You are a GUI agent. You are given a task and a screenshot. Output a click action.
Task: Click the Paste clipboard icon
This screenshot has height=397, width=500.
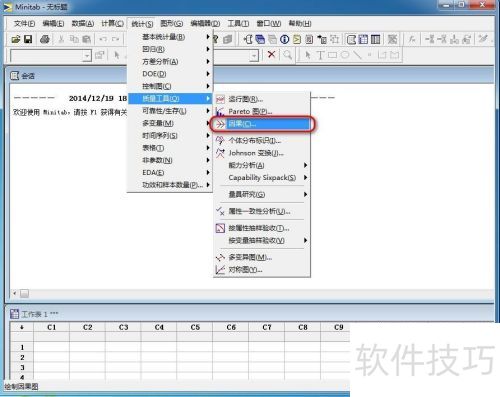click(86, 39)
